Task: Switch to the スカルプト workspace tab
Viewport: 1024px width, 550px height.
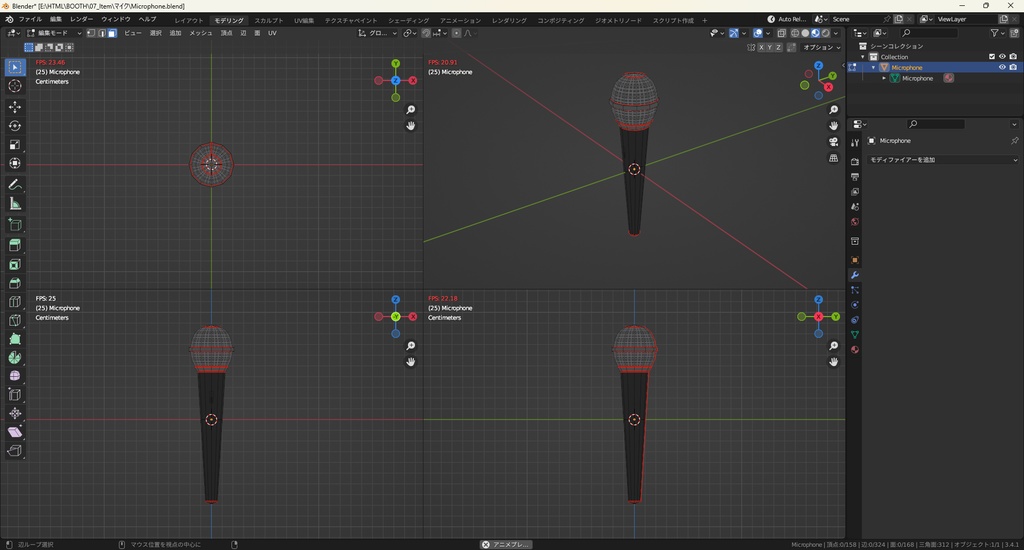Action: click(x=268, y=20)
